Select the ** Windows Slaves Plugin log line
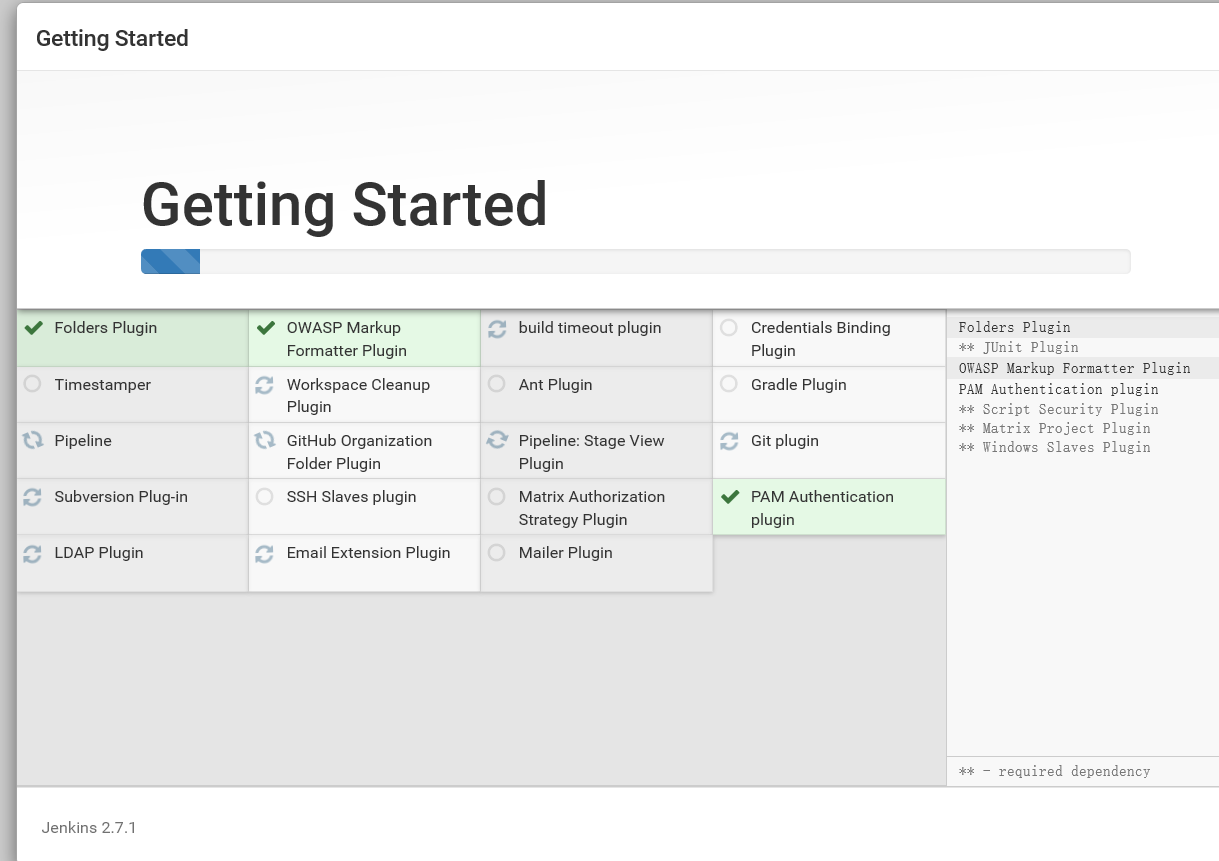The width and height of the screenshot is (1219, 861). pyautogui.click(x=1054, y=447)
